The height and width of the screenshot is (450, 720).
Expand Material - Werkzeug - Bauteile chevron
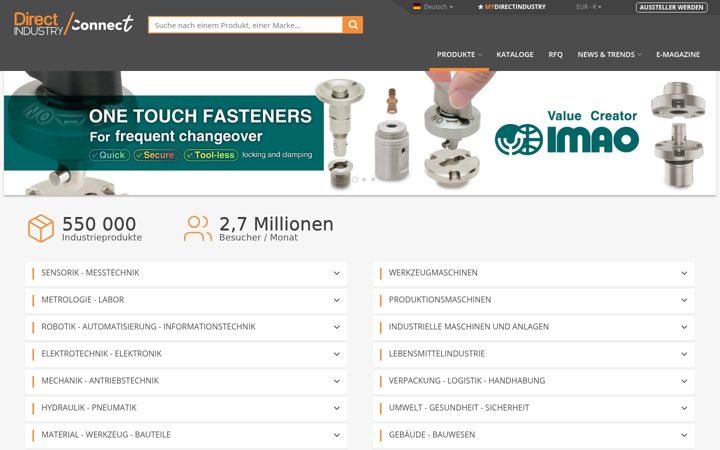click(x=337, y=435)
